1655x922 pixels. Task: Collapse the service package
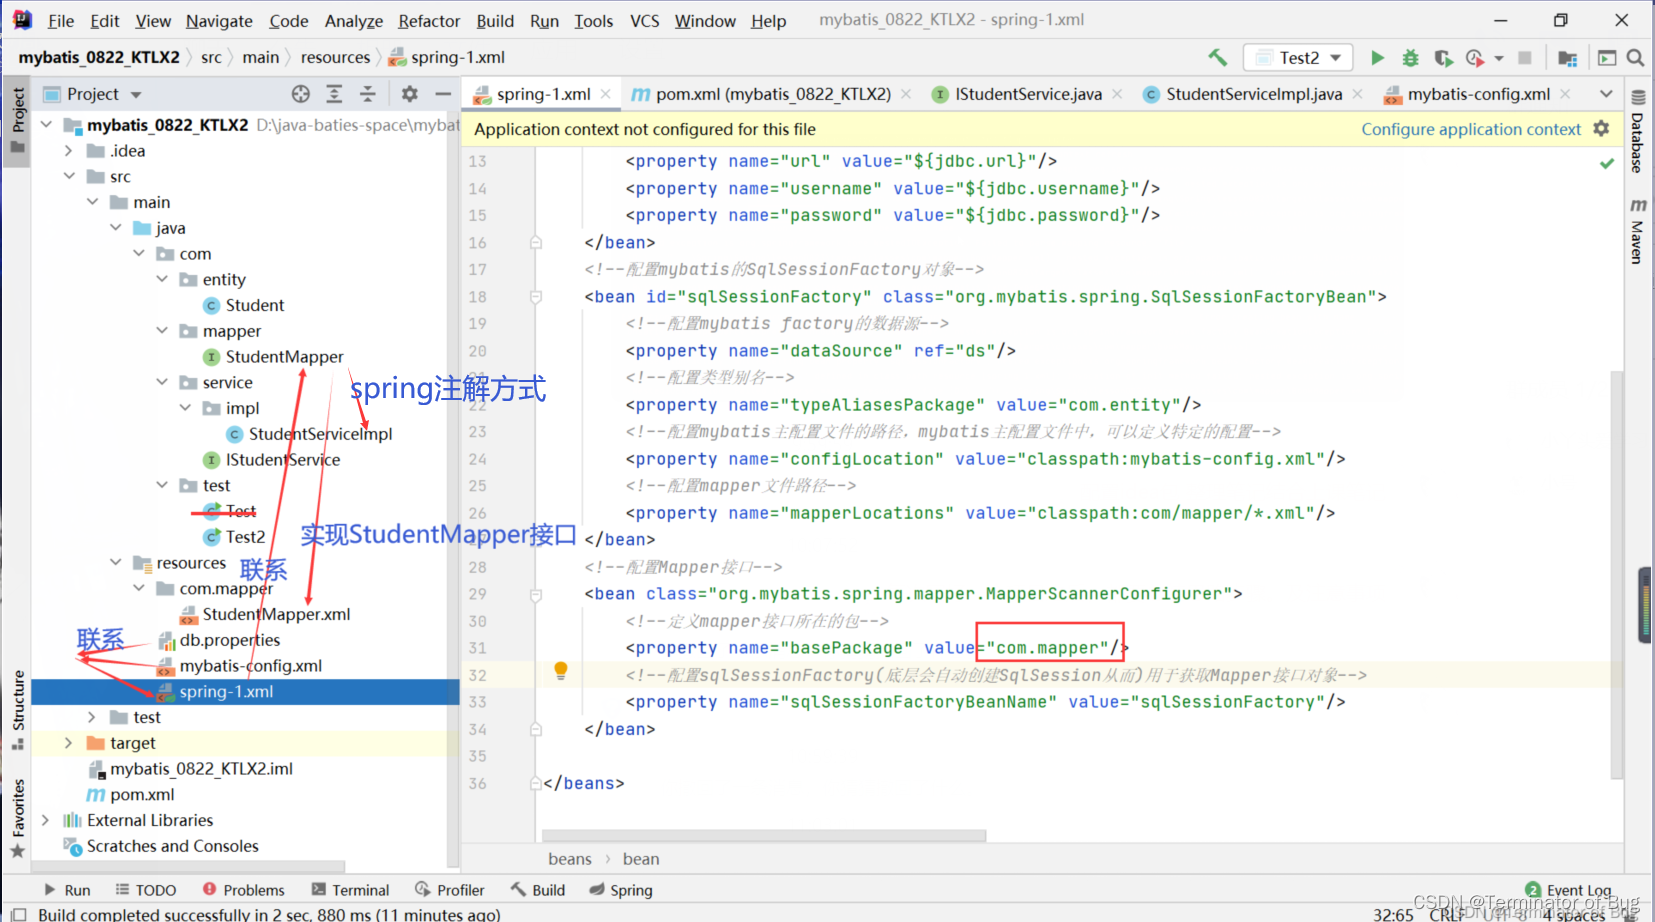tap(162, 382)
